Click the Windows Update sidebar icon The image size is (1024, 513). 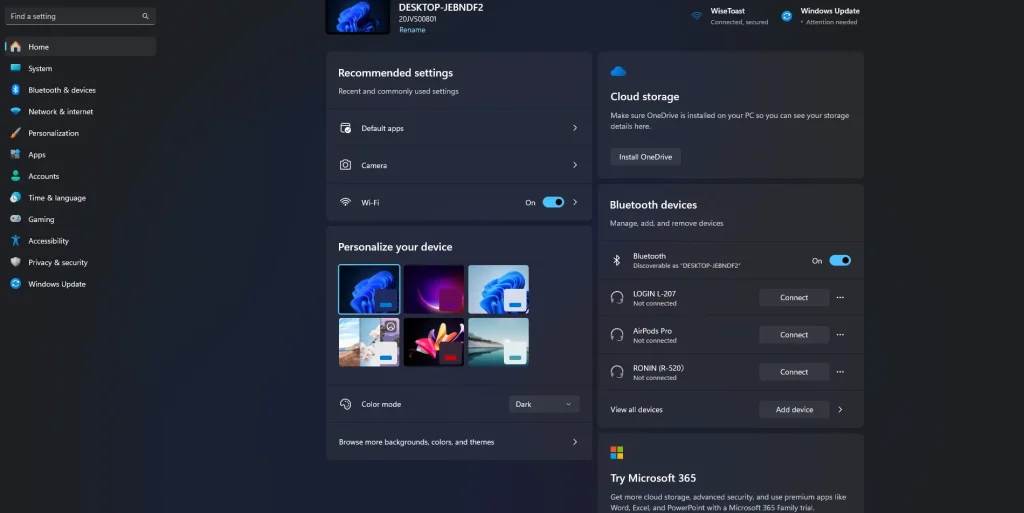tap(16, 283)
